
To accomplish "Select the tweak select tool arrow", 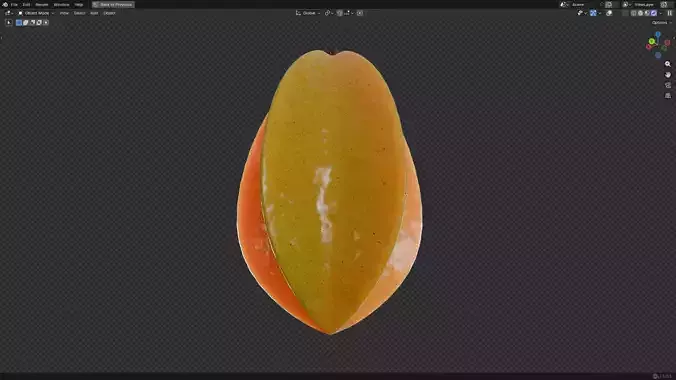I will [9, 22].
